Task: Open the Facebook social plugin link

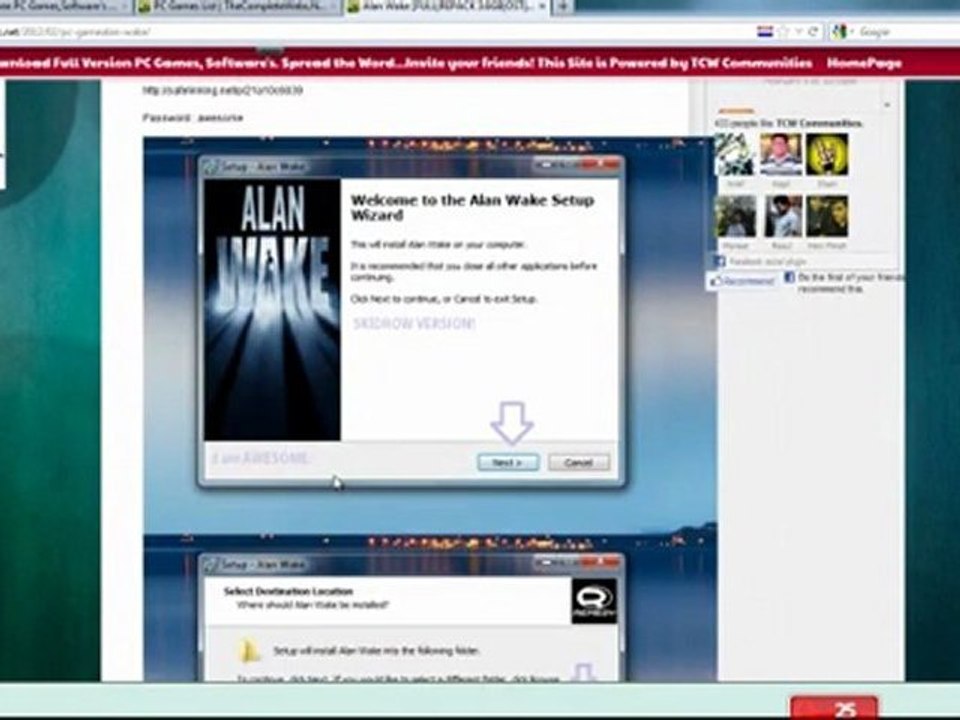Action: click(767, 261)
